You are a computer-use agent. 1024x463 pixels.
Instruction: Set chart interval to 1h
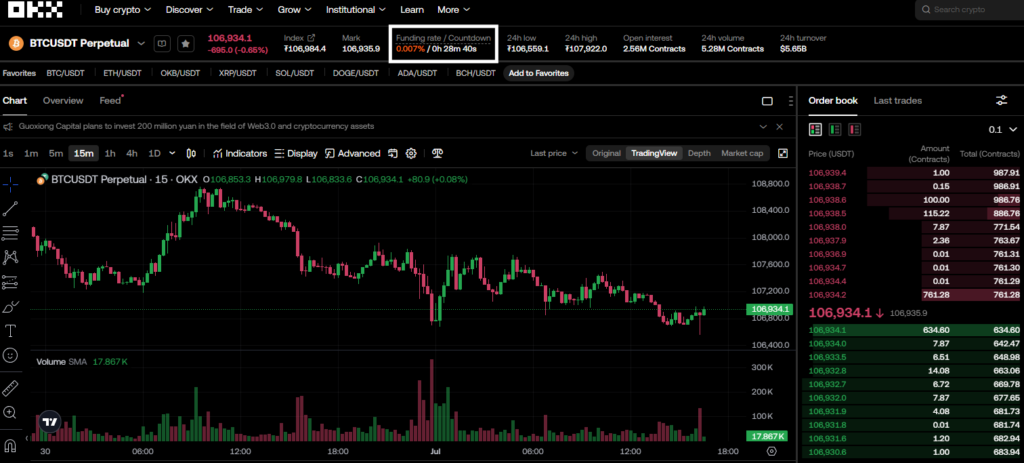(110, 153)
